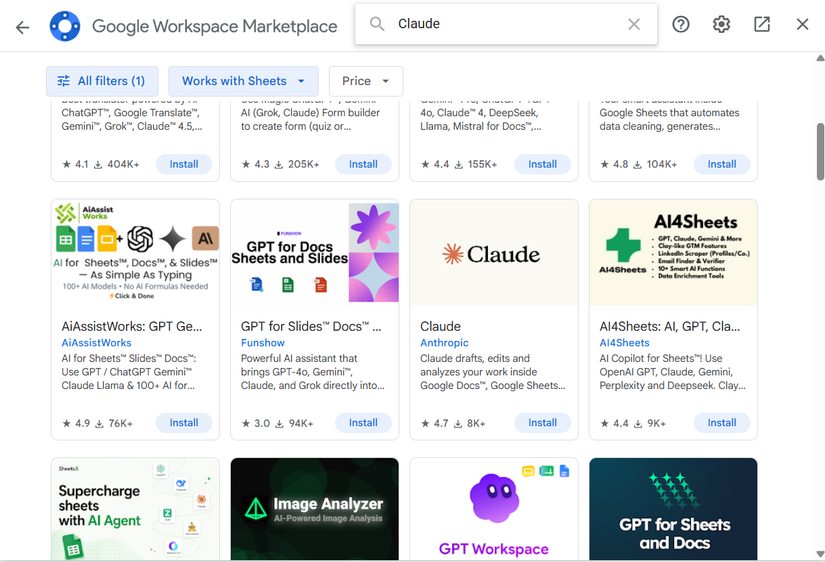
Task: Click the vertical scrollbar thumb
Action: pyautogui.click(x=820, y=152)
